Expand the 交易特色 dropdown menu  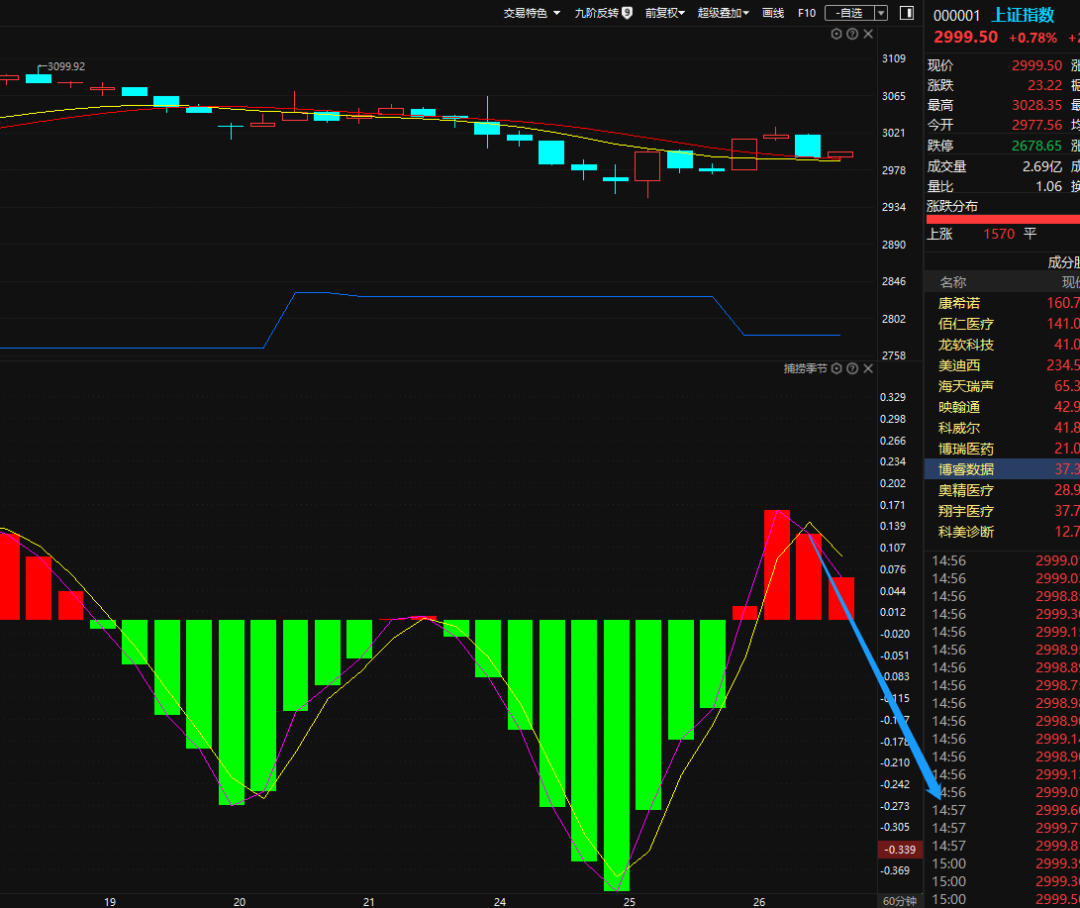pyautogui.click(x=532, y=13)
